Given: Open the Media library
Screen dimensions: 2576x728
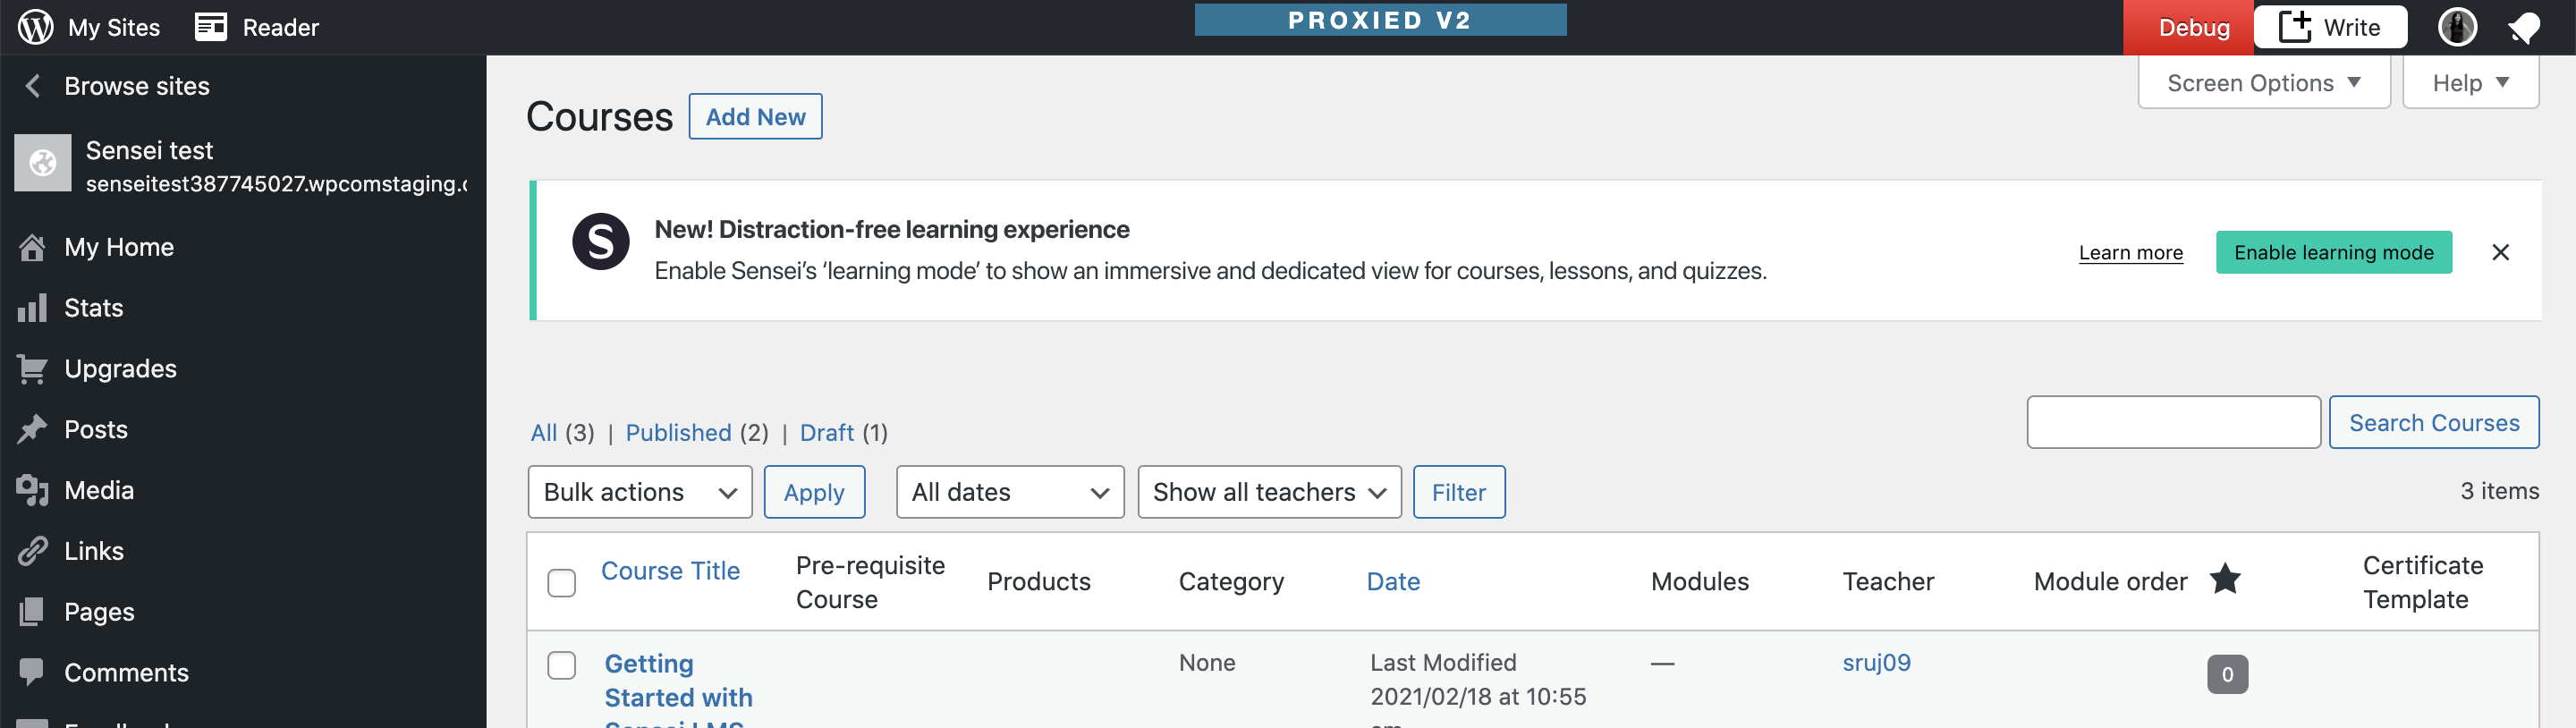Looking at the screenshot, I should (99, 489).
